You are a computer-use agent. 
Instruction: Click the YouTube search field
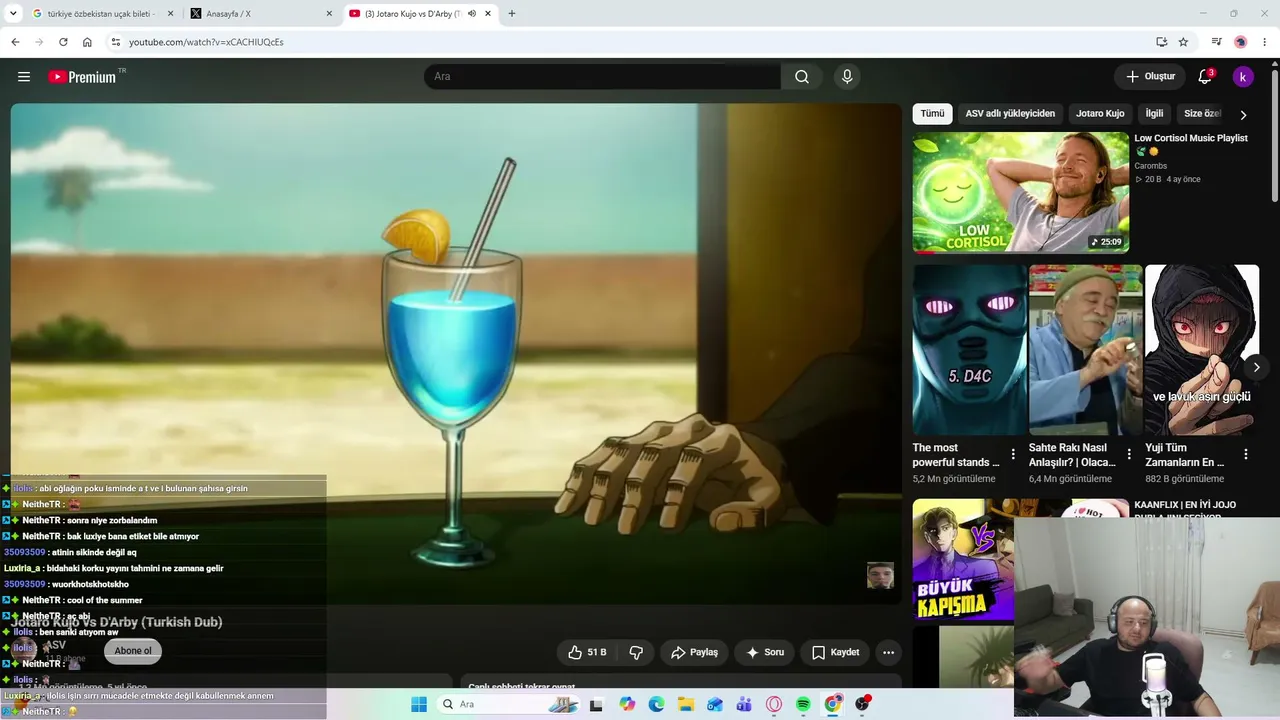602,77
